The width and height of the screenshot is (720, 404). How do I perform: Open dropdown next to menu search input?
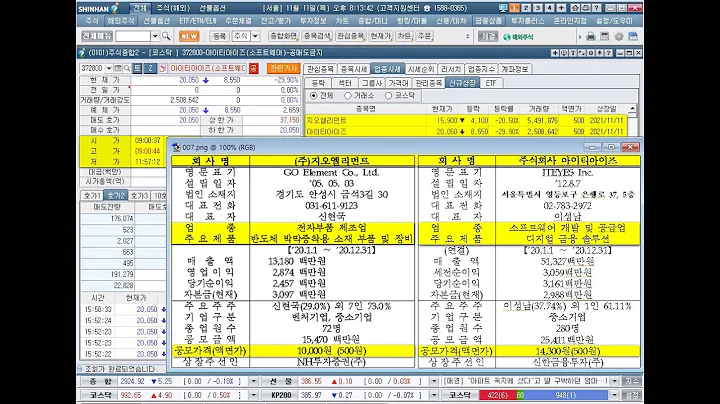155,36
